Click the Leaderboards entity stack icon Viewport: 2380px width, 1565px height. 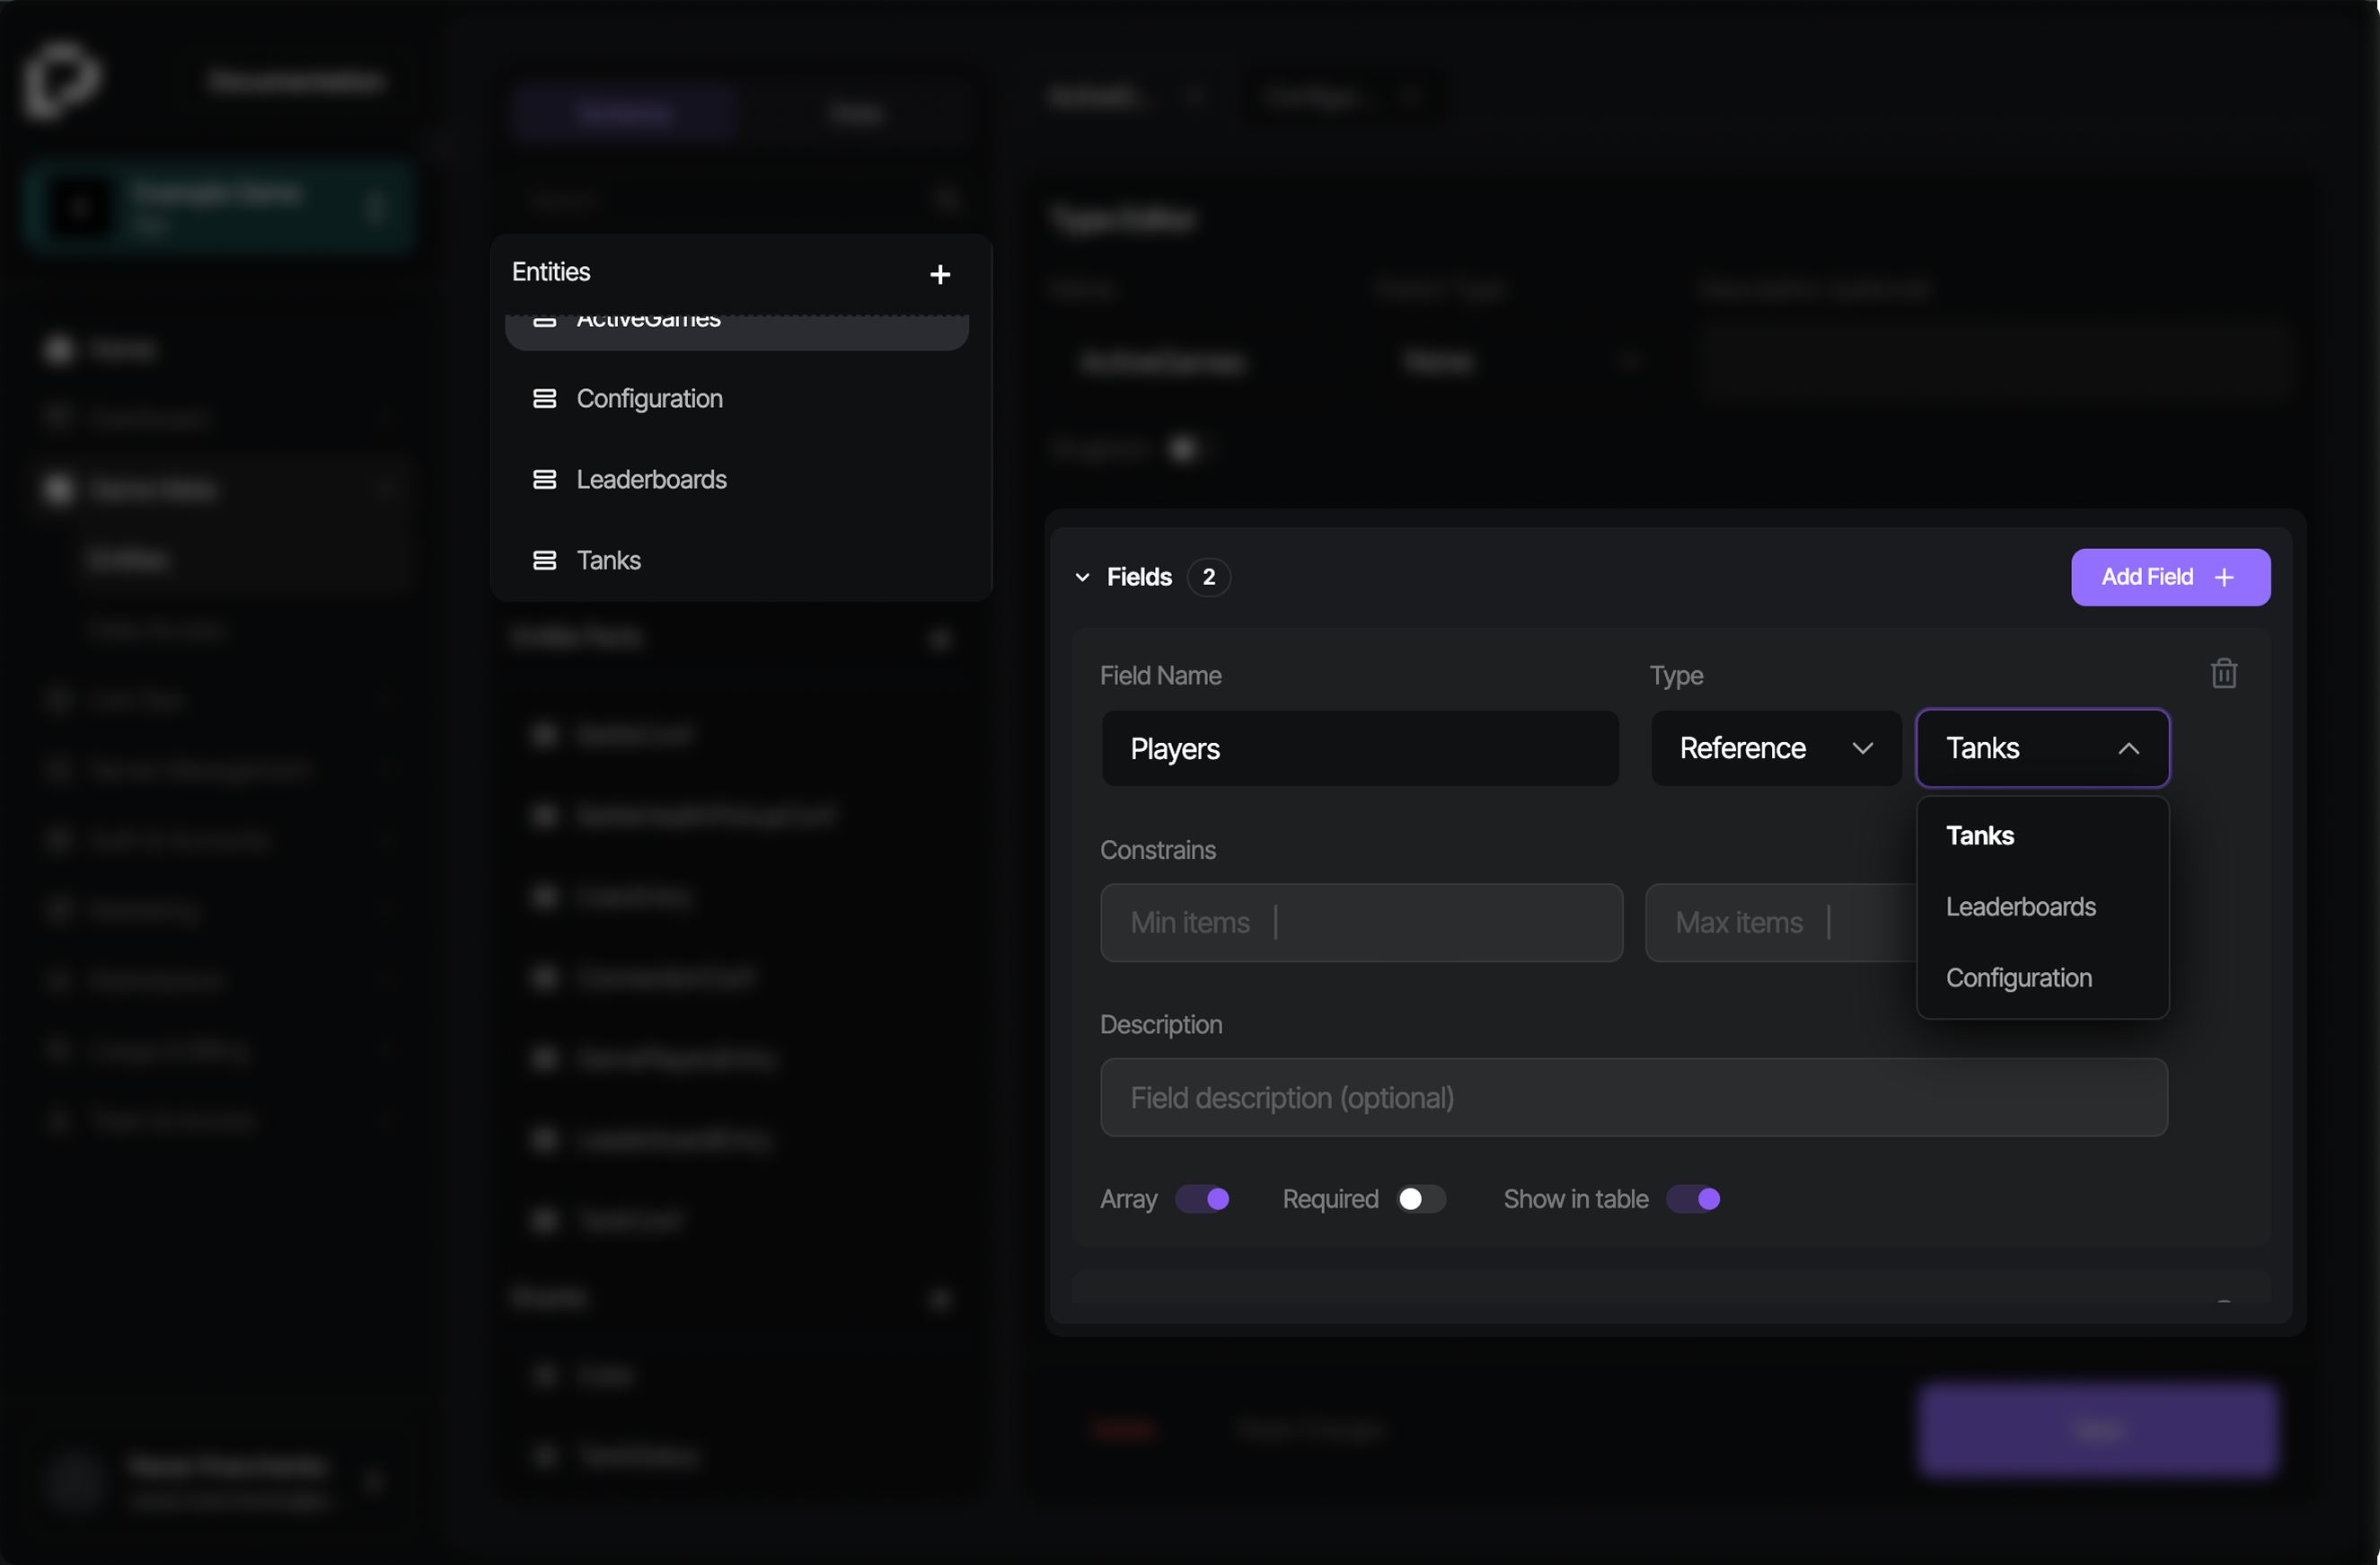(544, 480)
